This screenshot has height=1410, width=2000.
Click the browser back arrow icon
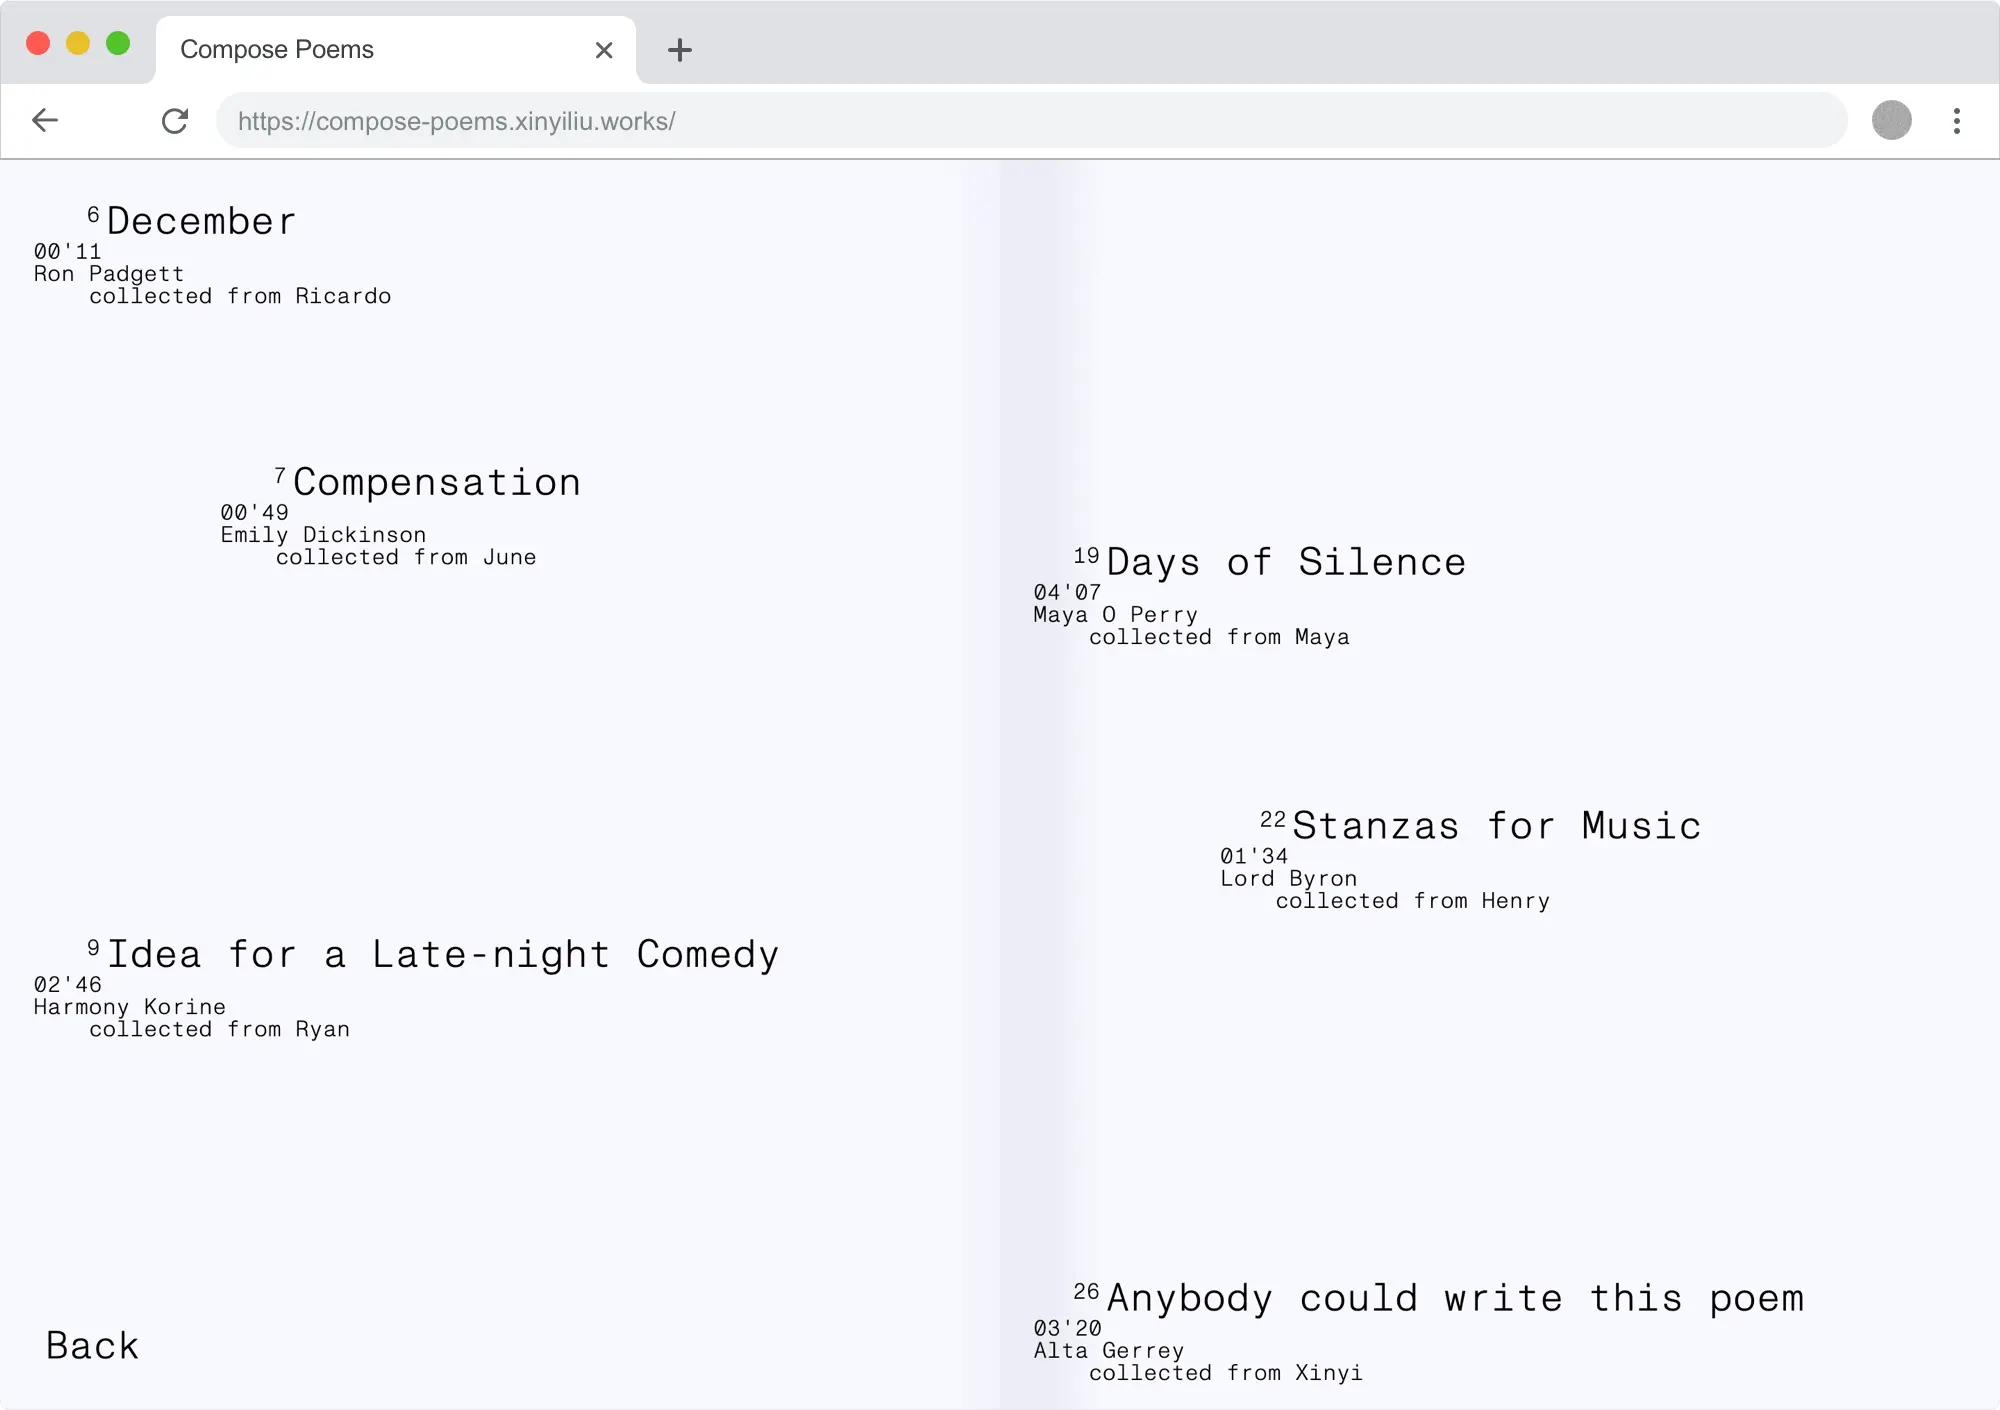tap(45, 120)
